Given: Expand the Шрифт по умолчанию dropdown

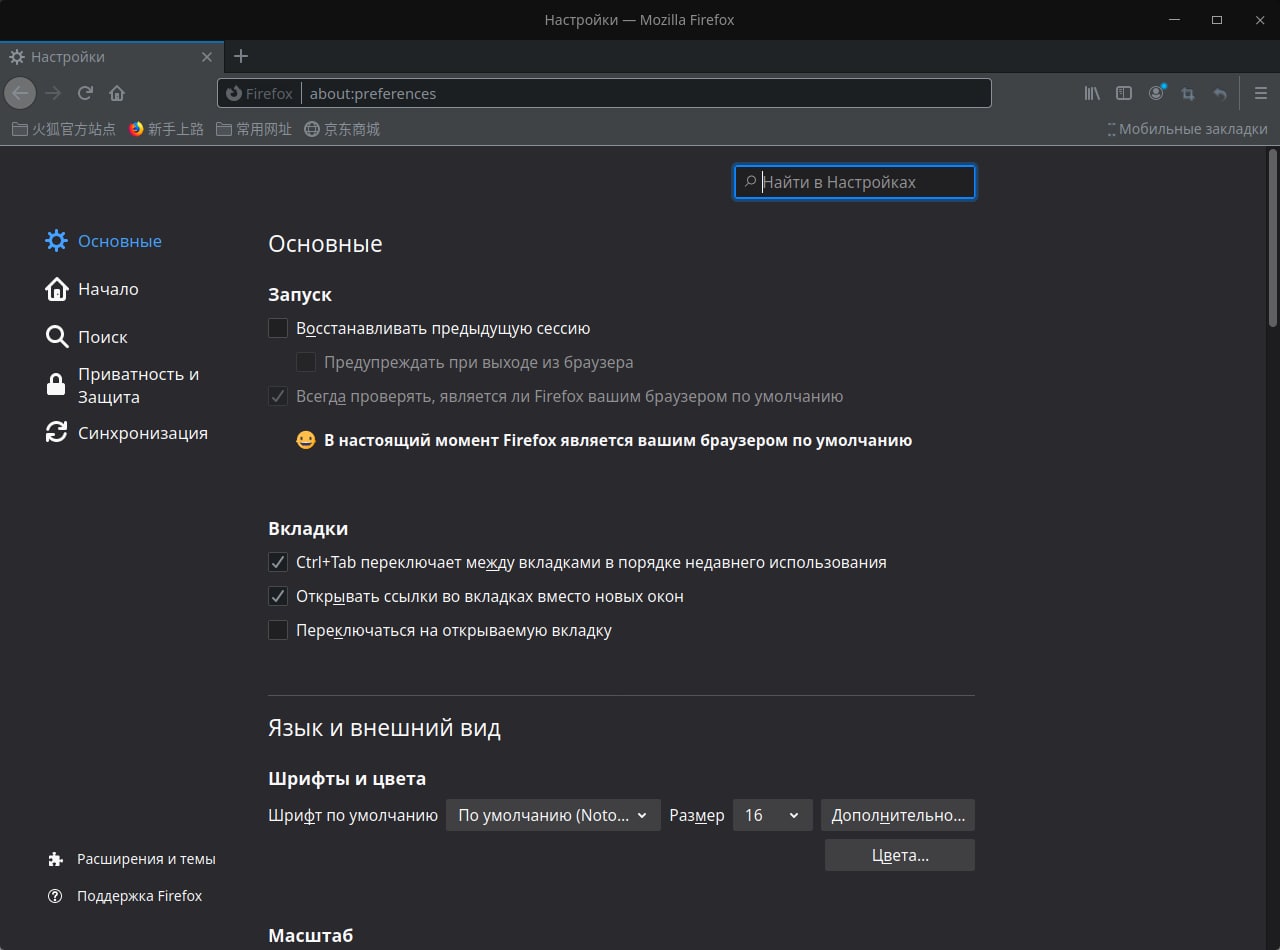Looking at the screenshot, I should tap(553, 815).
